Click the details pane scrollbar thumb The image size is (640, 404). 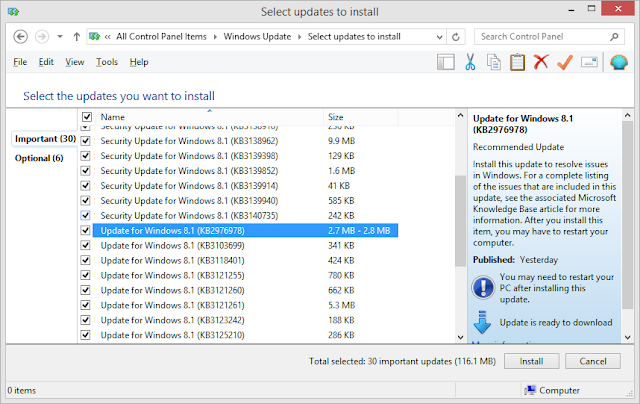[x=628, y=215]
